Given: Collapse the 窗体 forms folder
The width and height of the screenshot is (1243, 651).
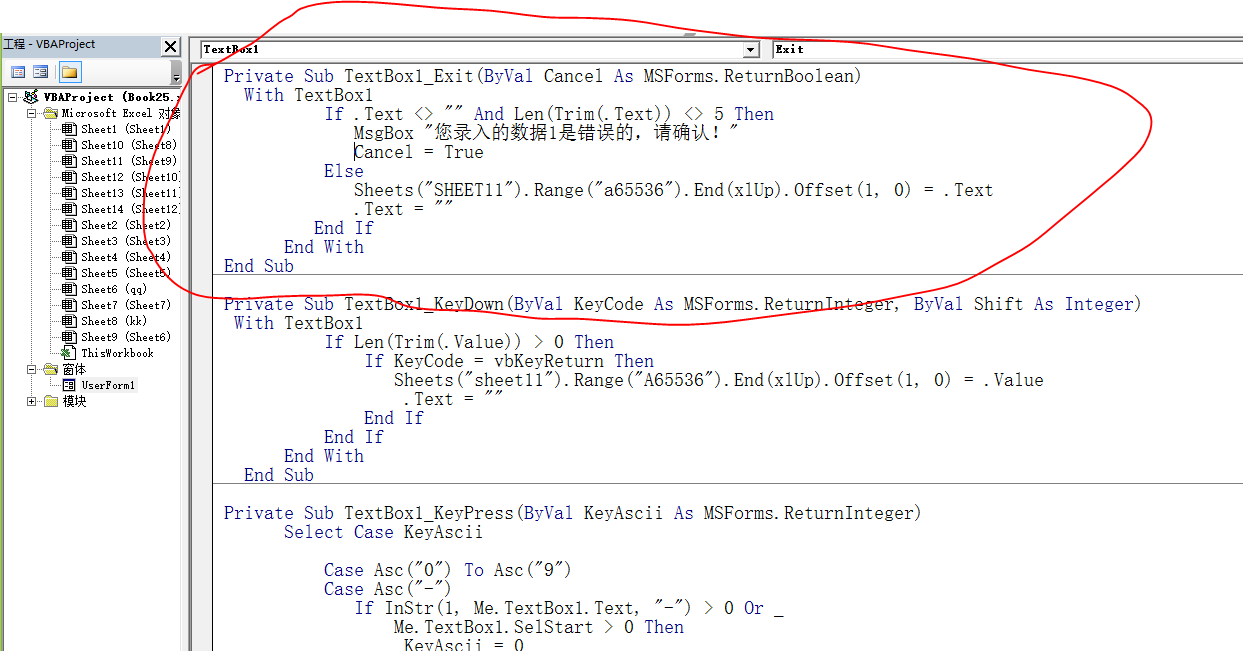Looking at the screenshot, I should click(x=32, y=369).
